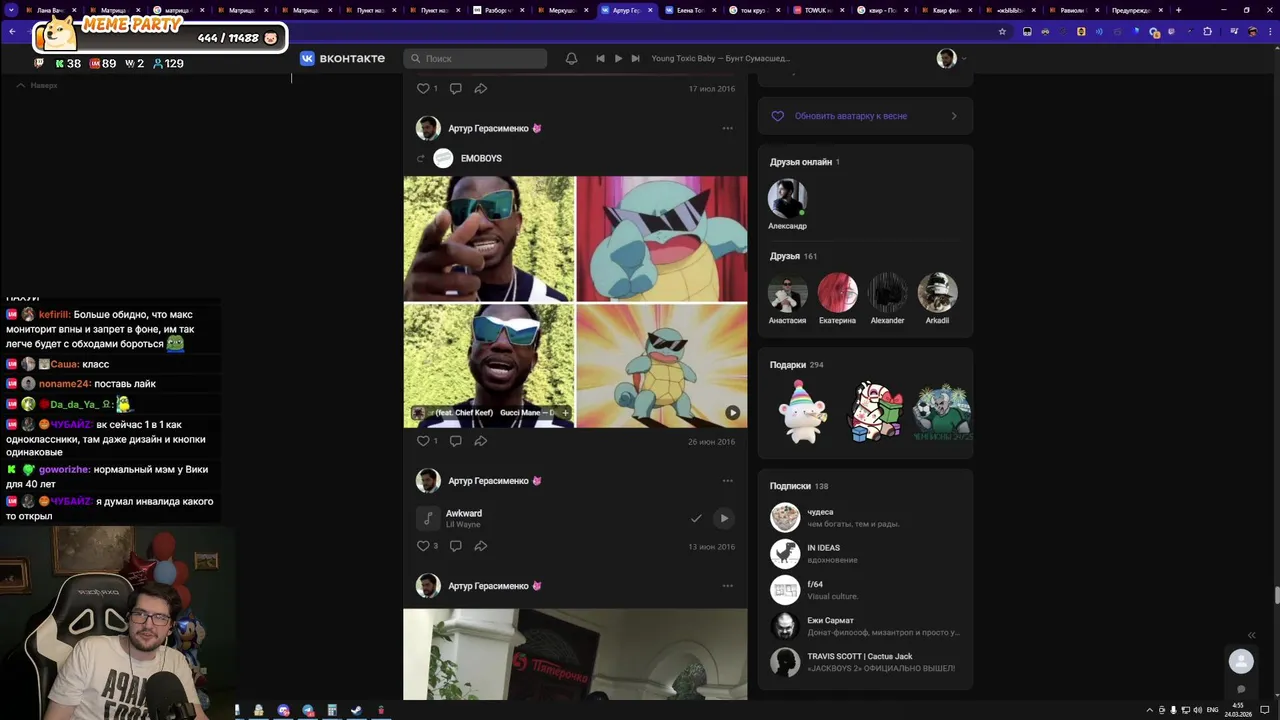The width and height of the screenshot is (1280, 720).
Task: Play previous track in VK header player
Action: [x=600, y=58]
